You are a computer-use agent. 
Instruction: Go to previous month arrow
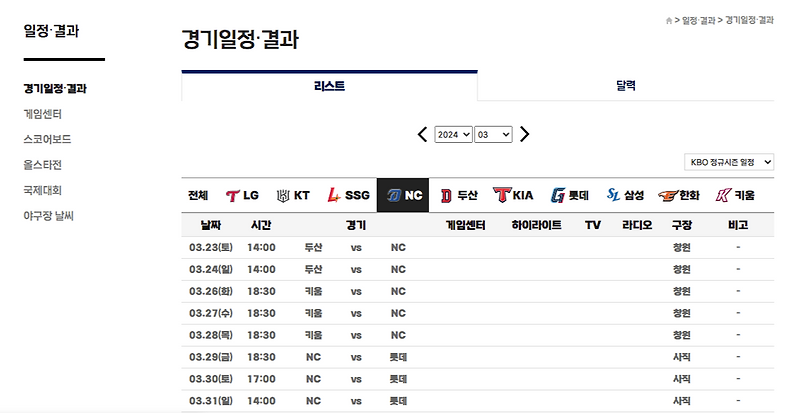click(422, 134)
